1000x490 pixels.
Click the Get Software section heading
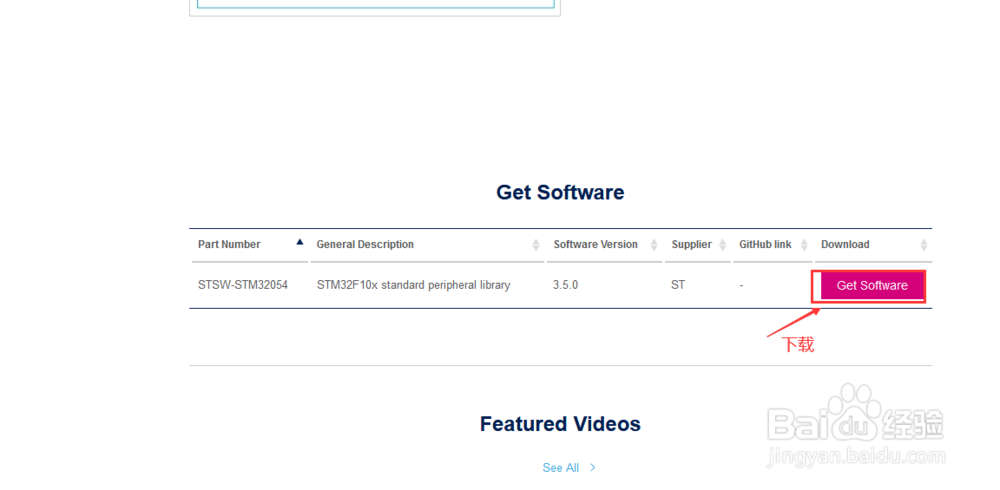(x=560, y=192)
